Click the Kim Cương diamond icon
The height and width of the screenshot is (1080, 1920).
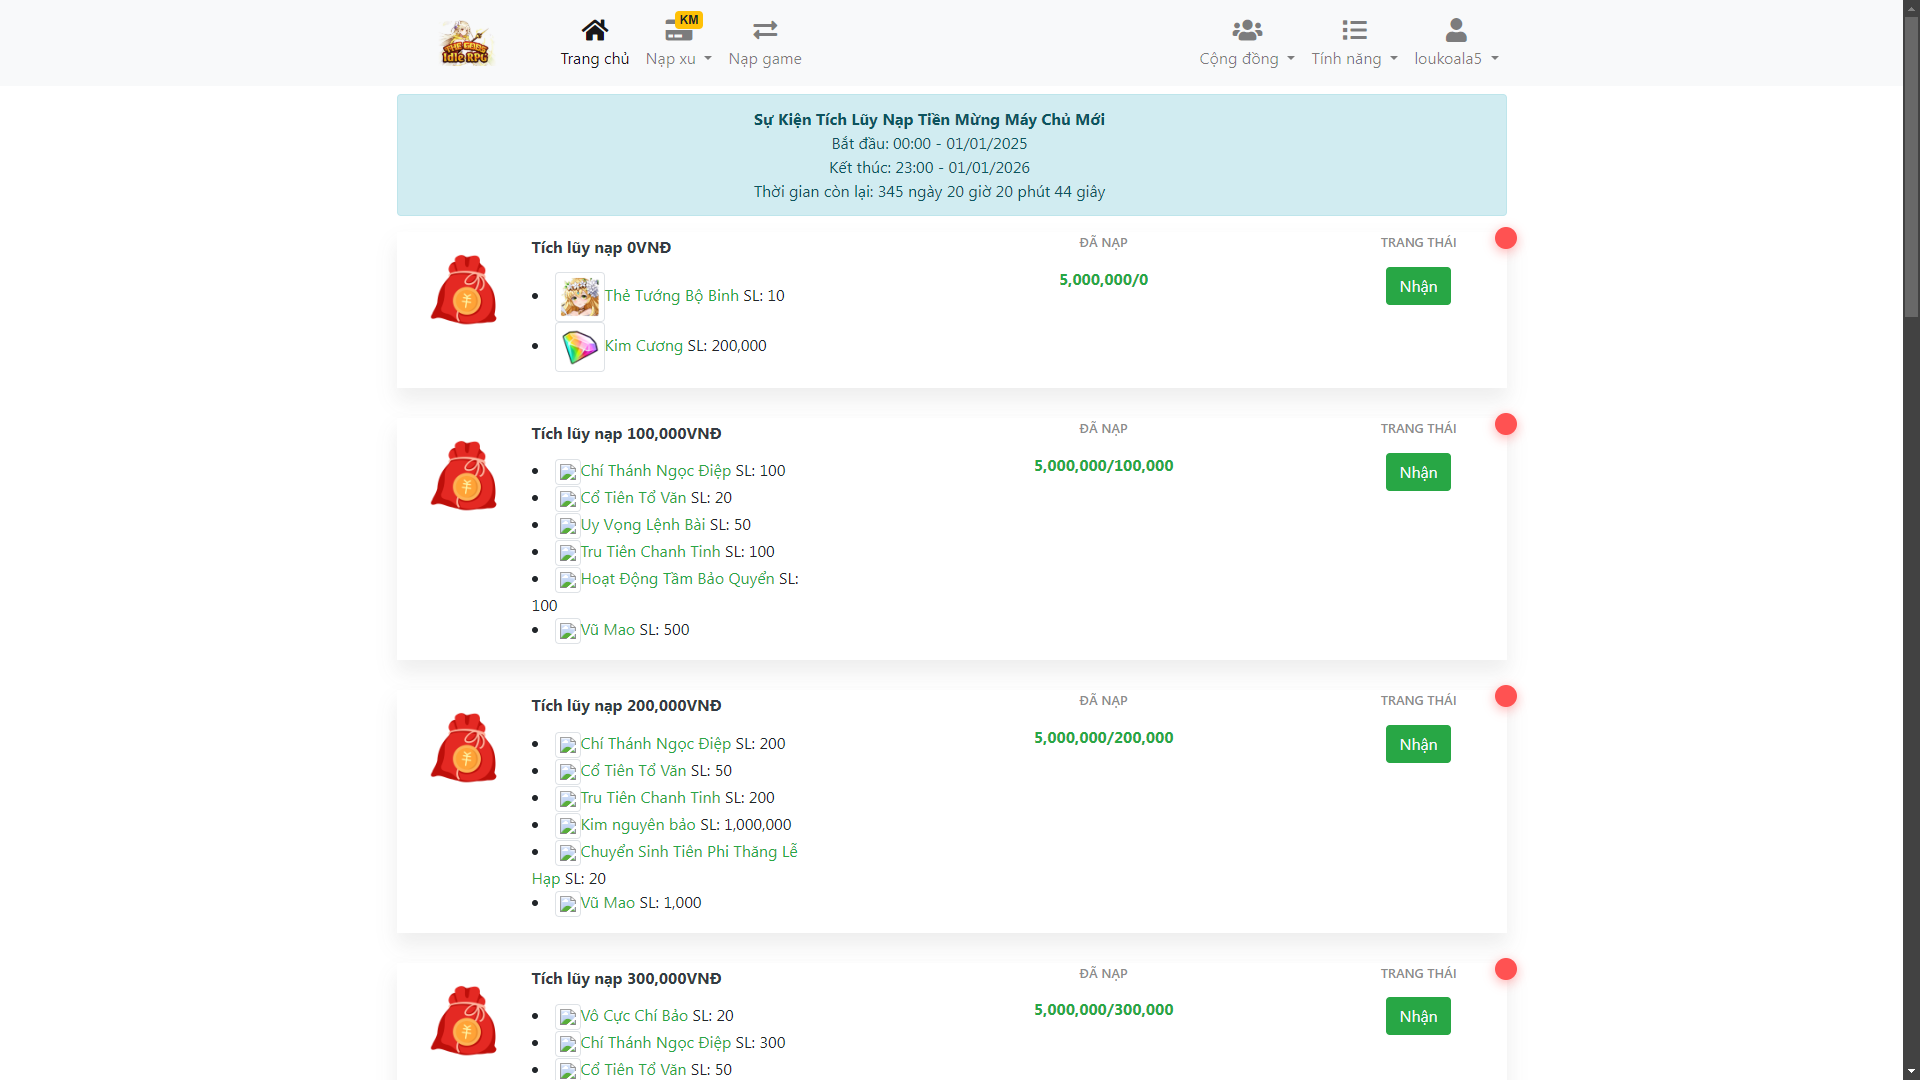(x=580, y=346)
